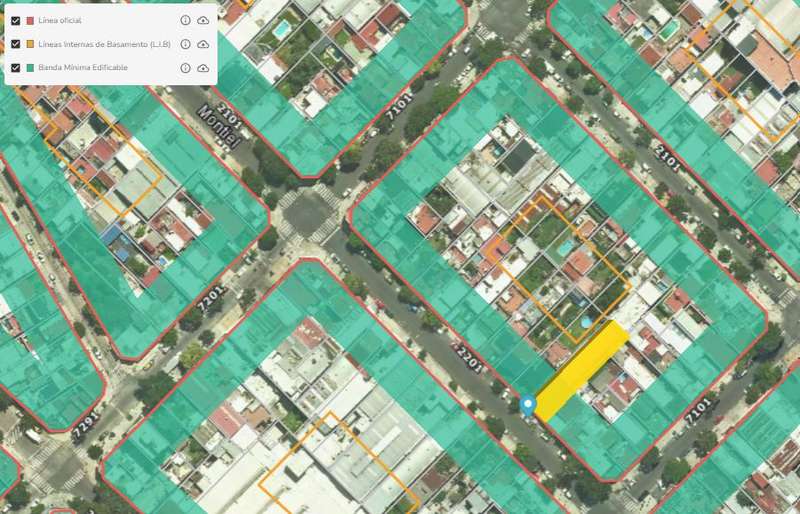Uncheck the Línea oficial layer checkbox
The width and height of the screenshot is (800, 514).
pos(15,20)
